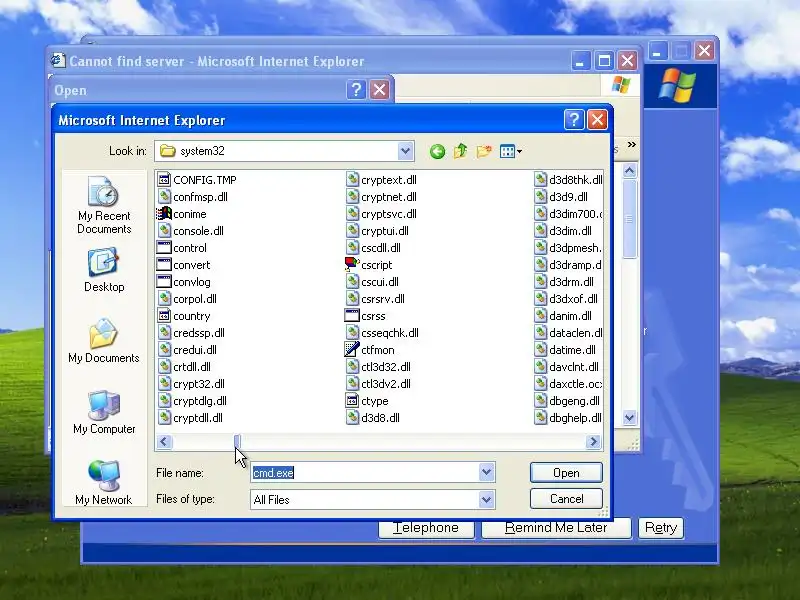Select the cscdll.dll file
Viewport: 800px width, 600px height.
373,248
